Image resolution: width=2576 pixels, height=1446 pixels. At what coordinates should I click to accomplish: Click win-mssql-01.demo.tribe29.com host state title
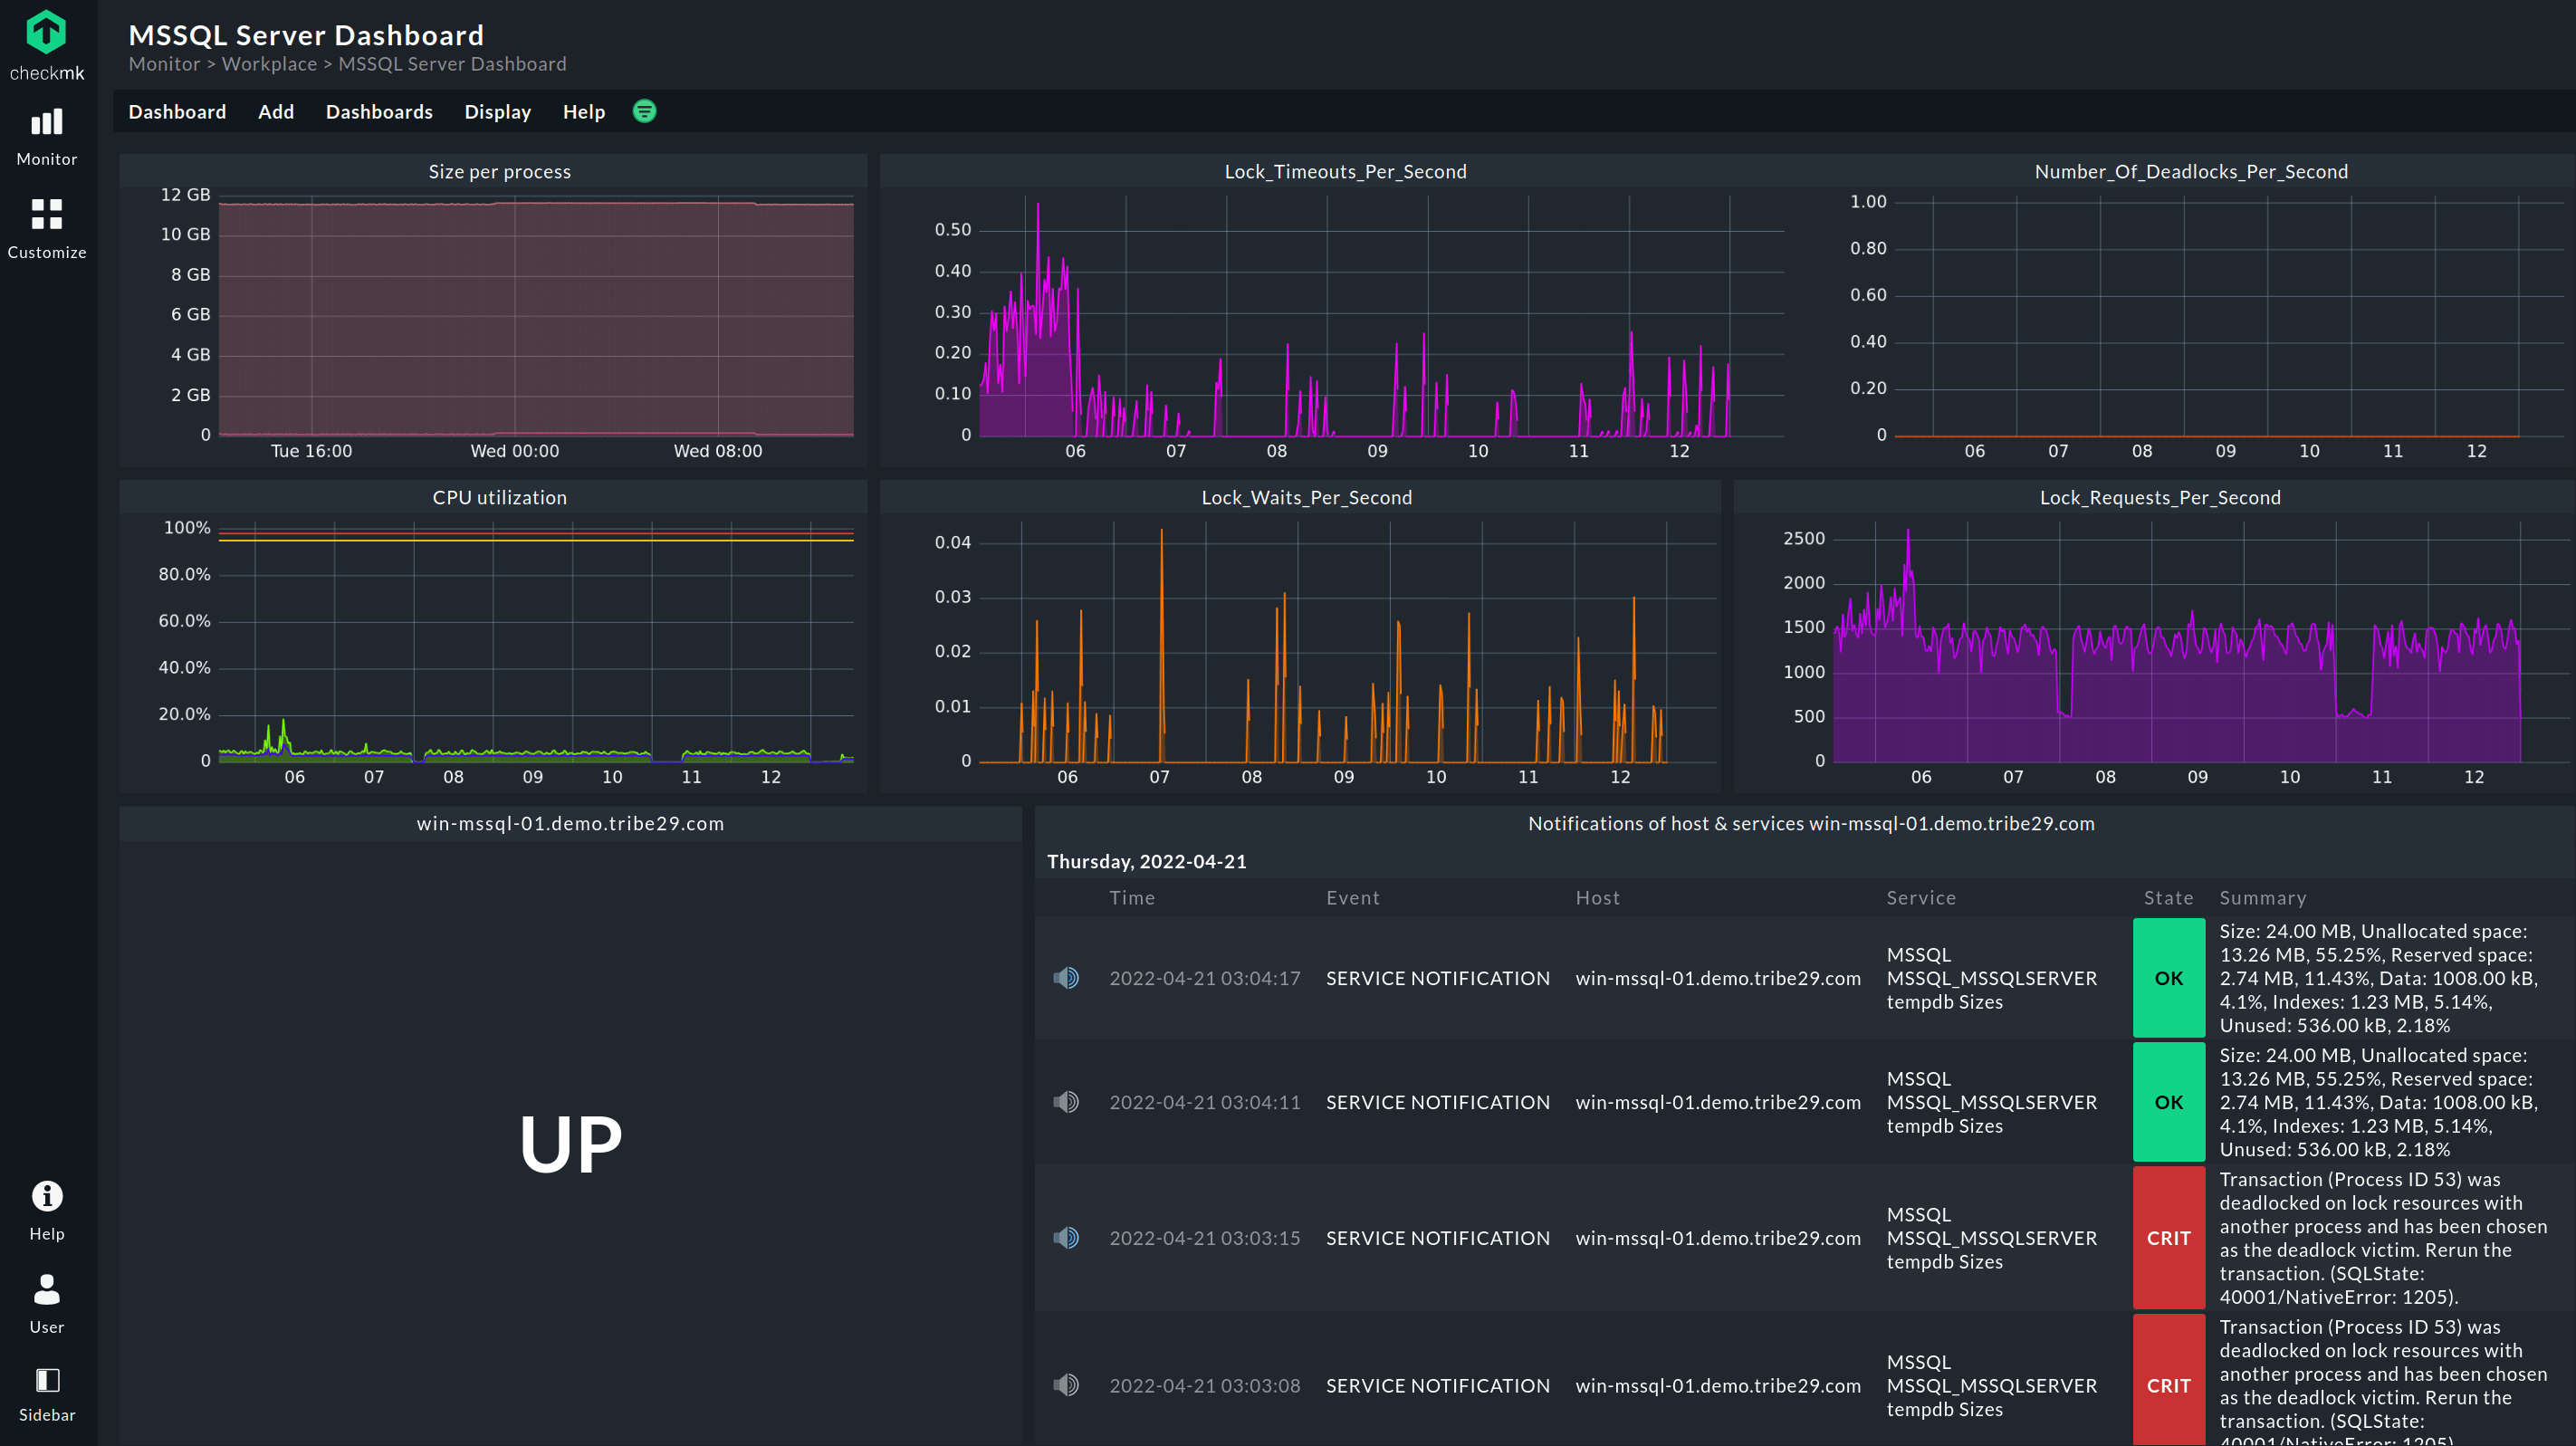click(x=570, y=823)
